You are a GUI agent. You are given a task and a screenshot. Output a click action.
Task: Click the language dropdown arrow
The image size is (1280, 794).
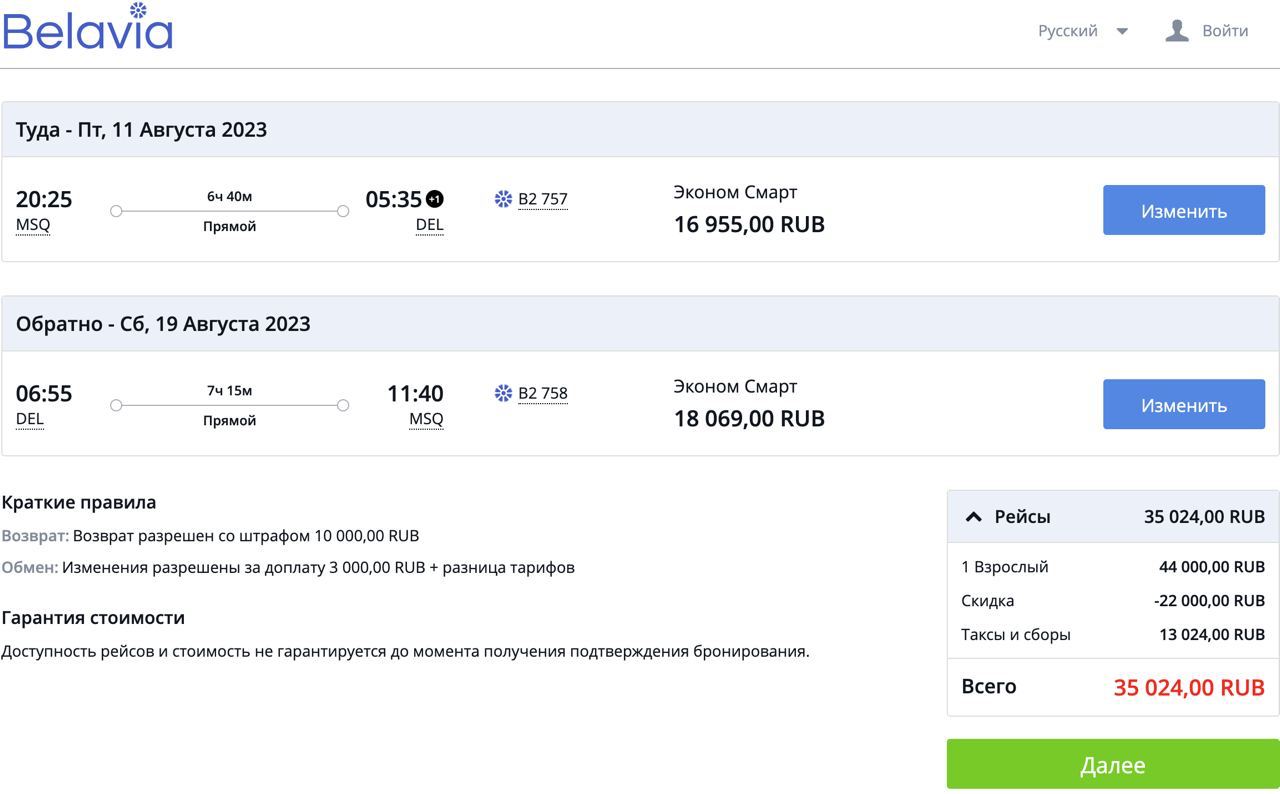[x=1122, y=31]
